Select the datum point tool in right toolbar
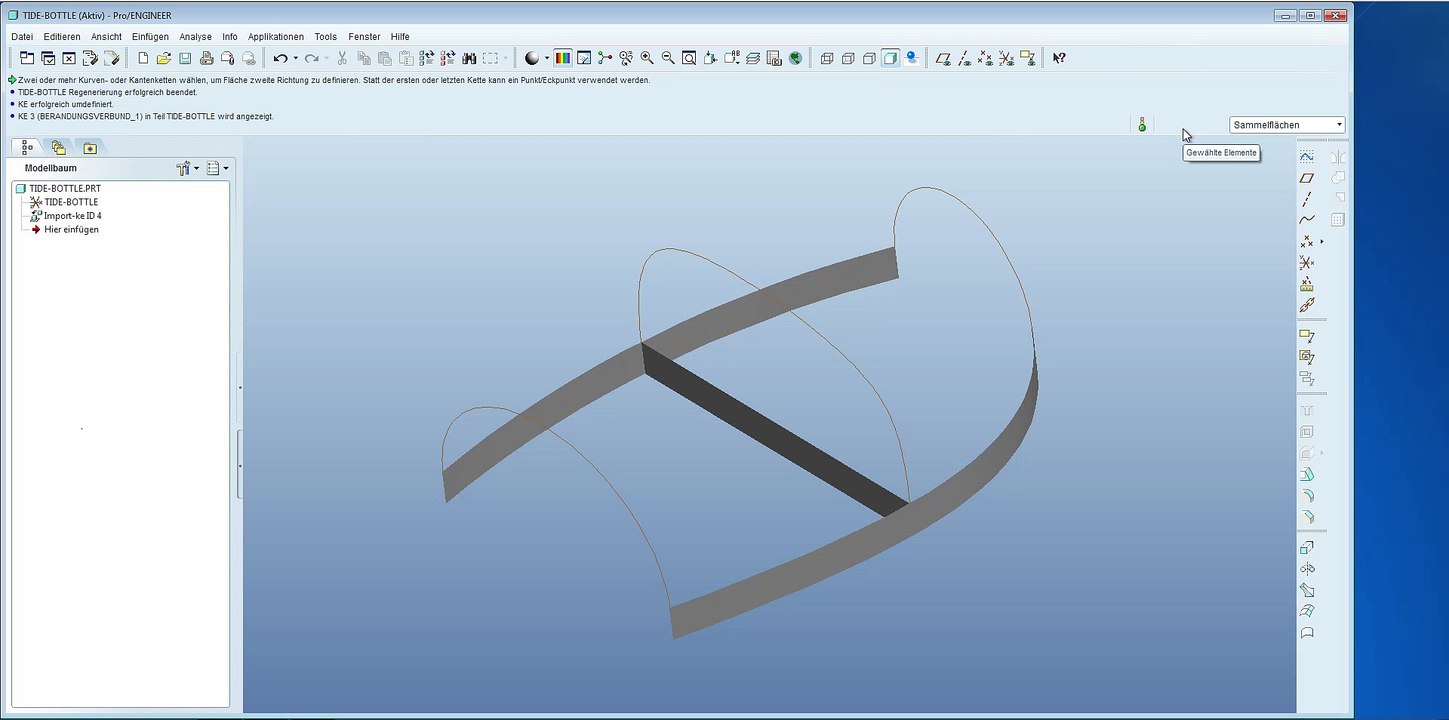Image resolution: width=1449 pixels, height=720 pixels. click(1306, 242)
